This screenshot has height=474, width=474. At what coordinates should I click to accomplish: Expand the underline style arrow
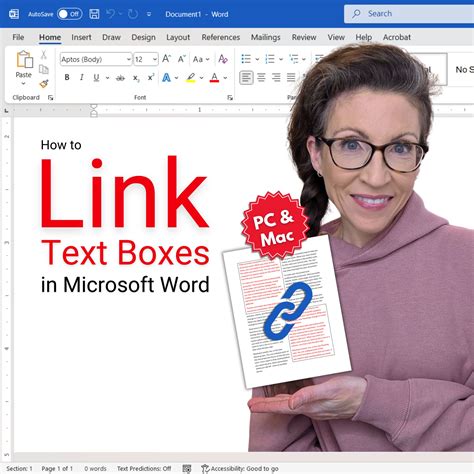pyautogui.click(x=107, y=78)
